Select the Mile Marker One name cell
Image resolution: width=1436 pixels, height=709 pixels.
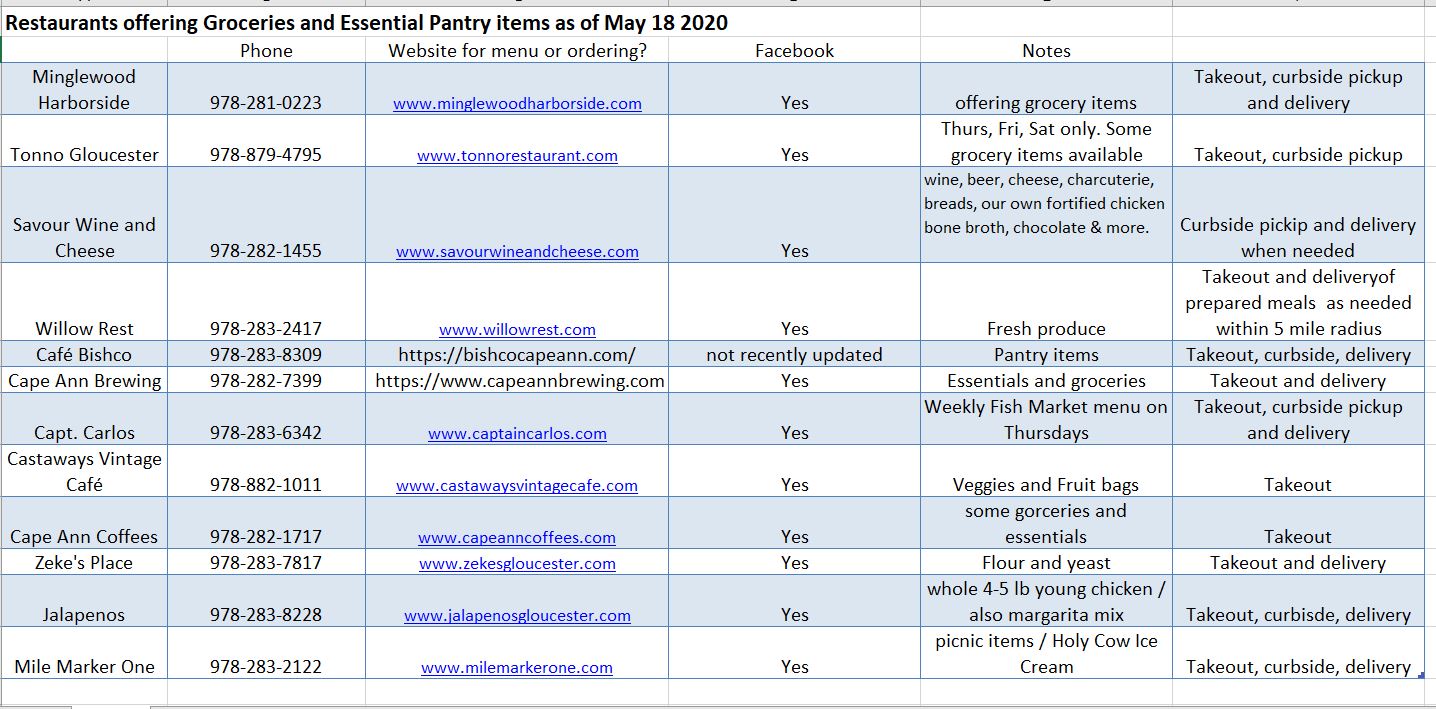point(84,667)
